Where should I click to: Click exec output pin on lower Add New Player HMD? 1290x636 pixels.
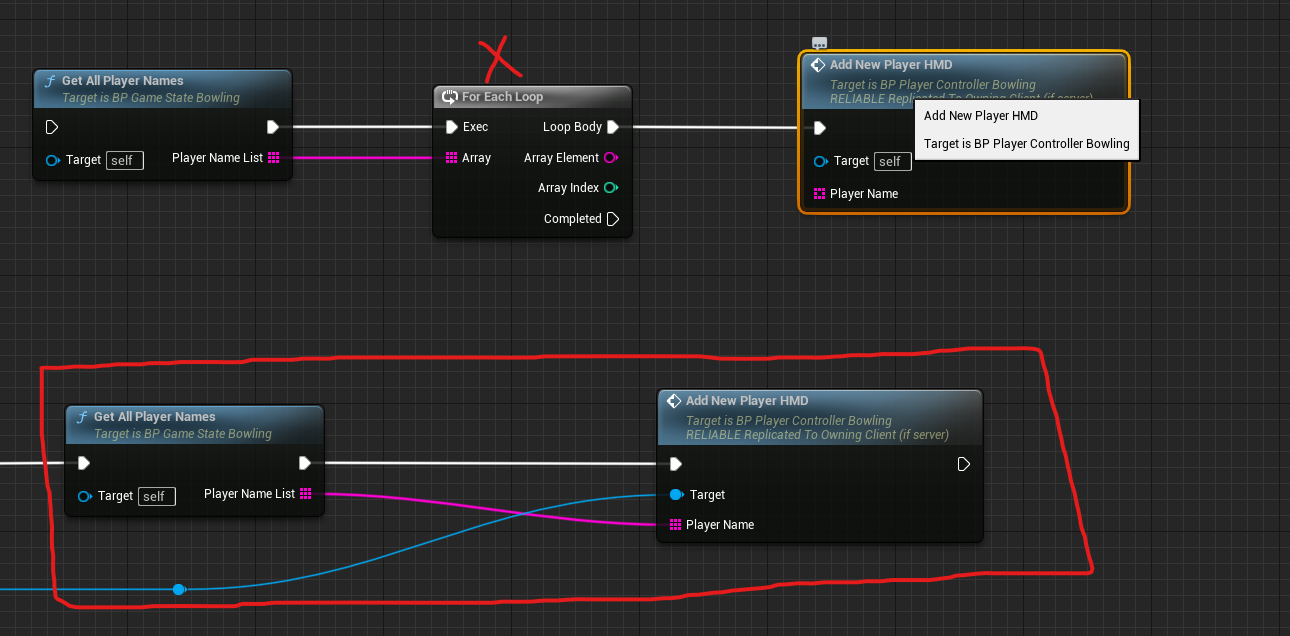click(x=964, y=464)
